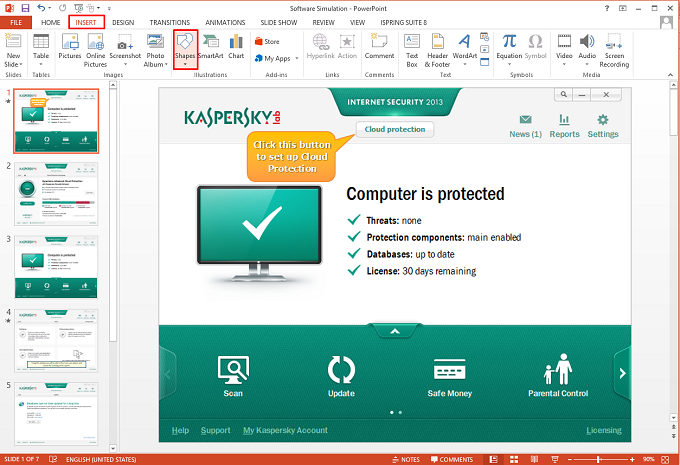680x465 pixels.
Task: Insert Slide Number small icon
Action: [484, 49]
